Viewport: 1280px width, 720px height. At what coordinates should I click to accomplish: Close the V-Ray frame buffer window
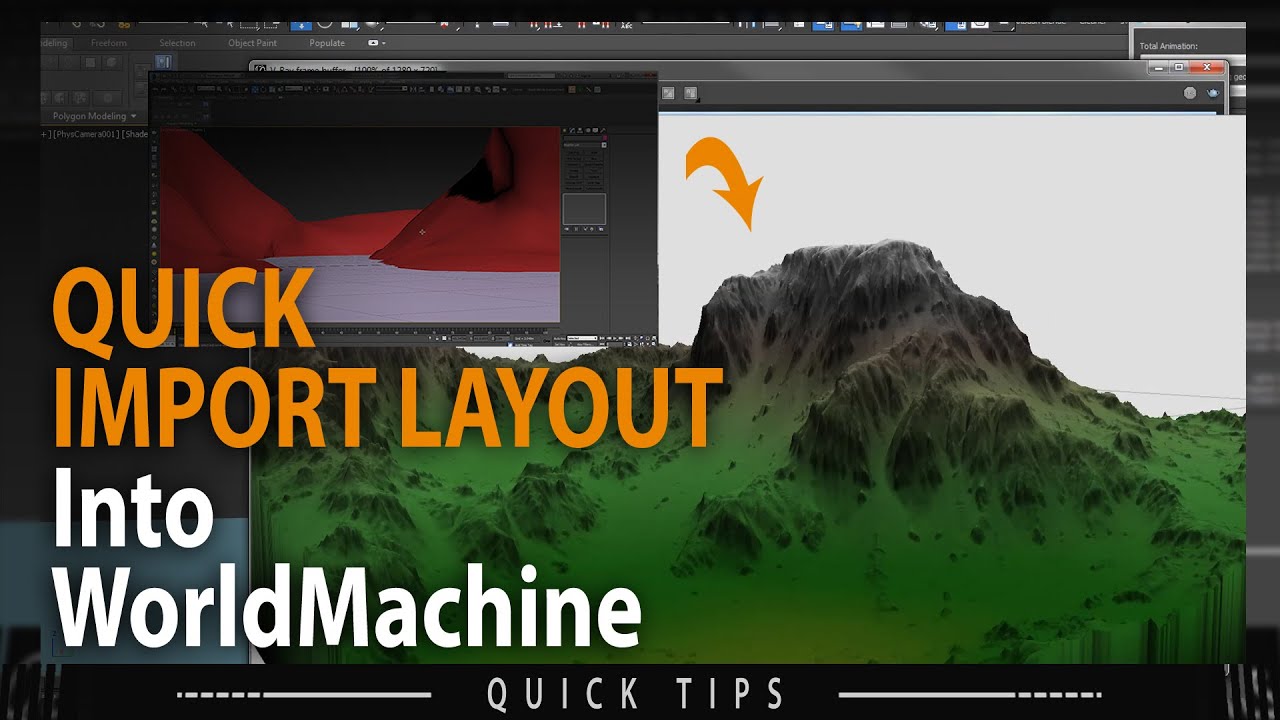coord(1208,67)
